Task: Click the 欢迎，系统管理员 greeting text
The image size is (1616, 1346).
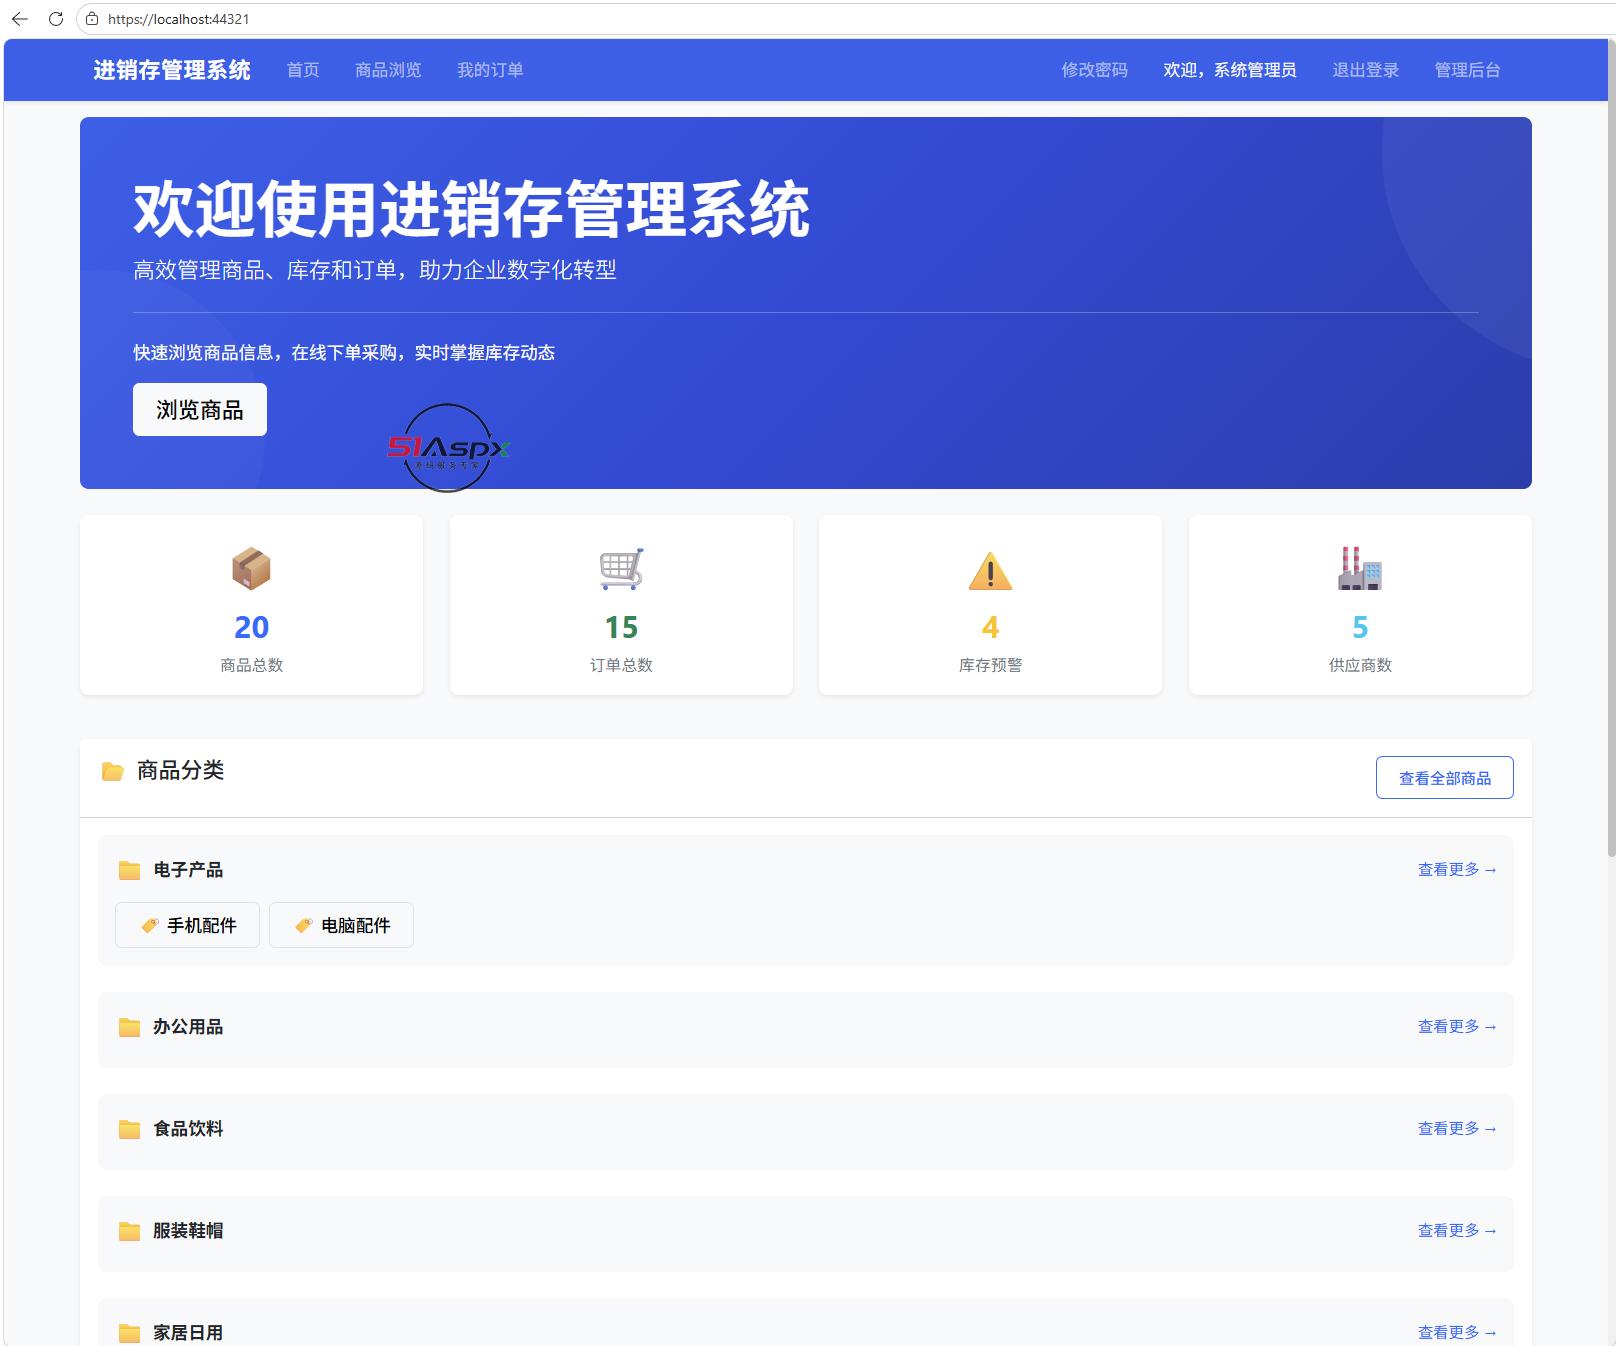Action: (x=1230, y=70)
